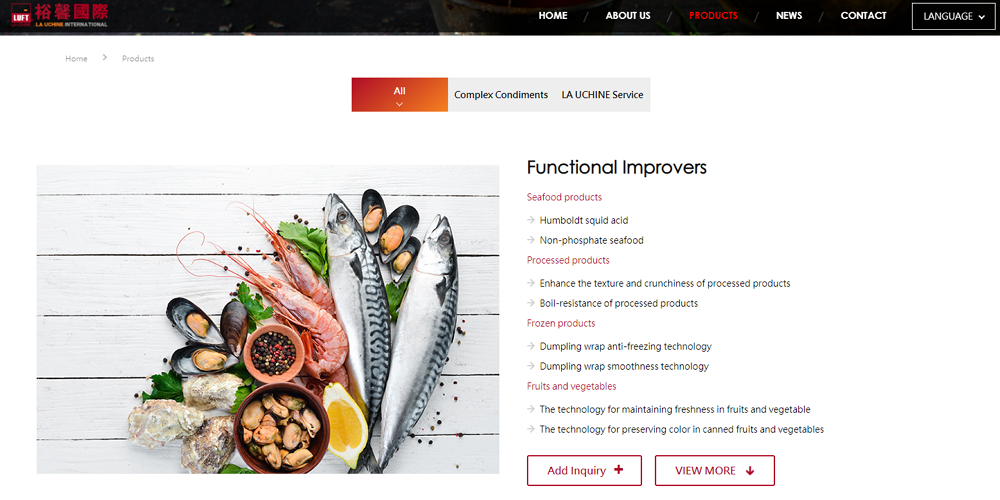Open the NEWS page
The height and width of the screenshot is (500, 1000).
(x=789, y=16)
